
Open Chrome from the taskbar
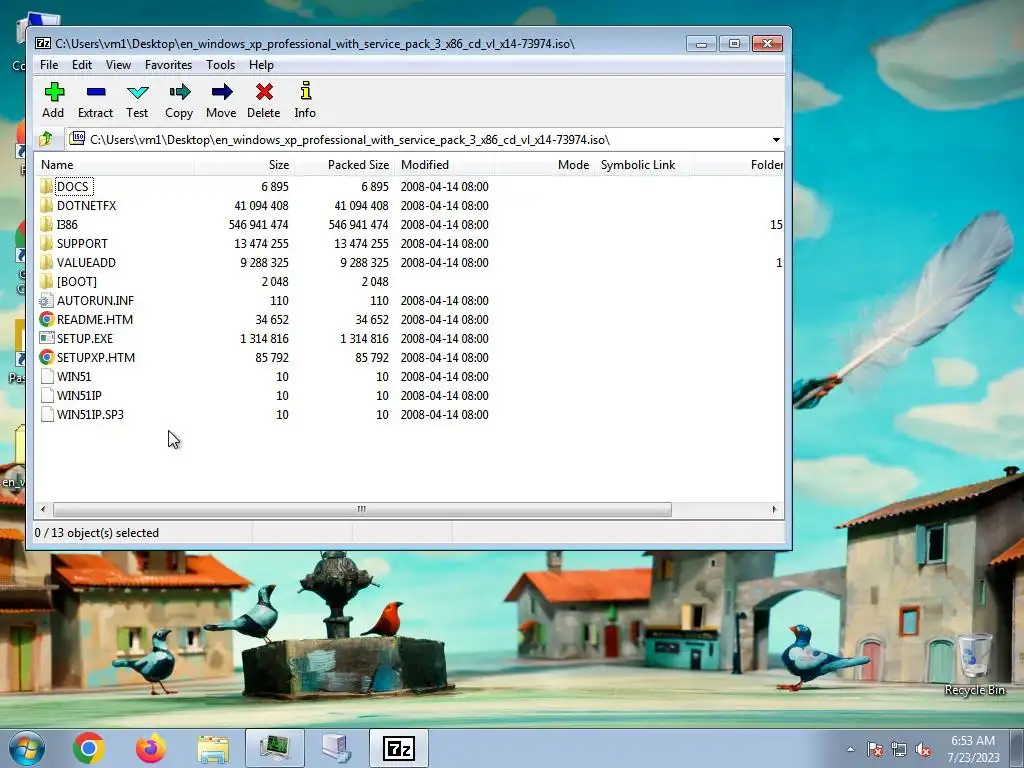click(89, 748)
